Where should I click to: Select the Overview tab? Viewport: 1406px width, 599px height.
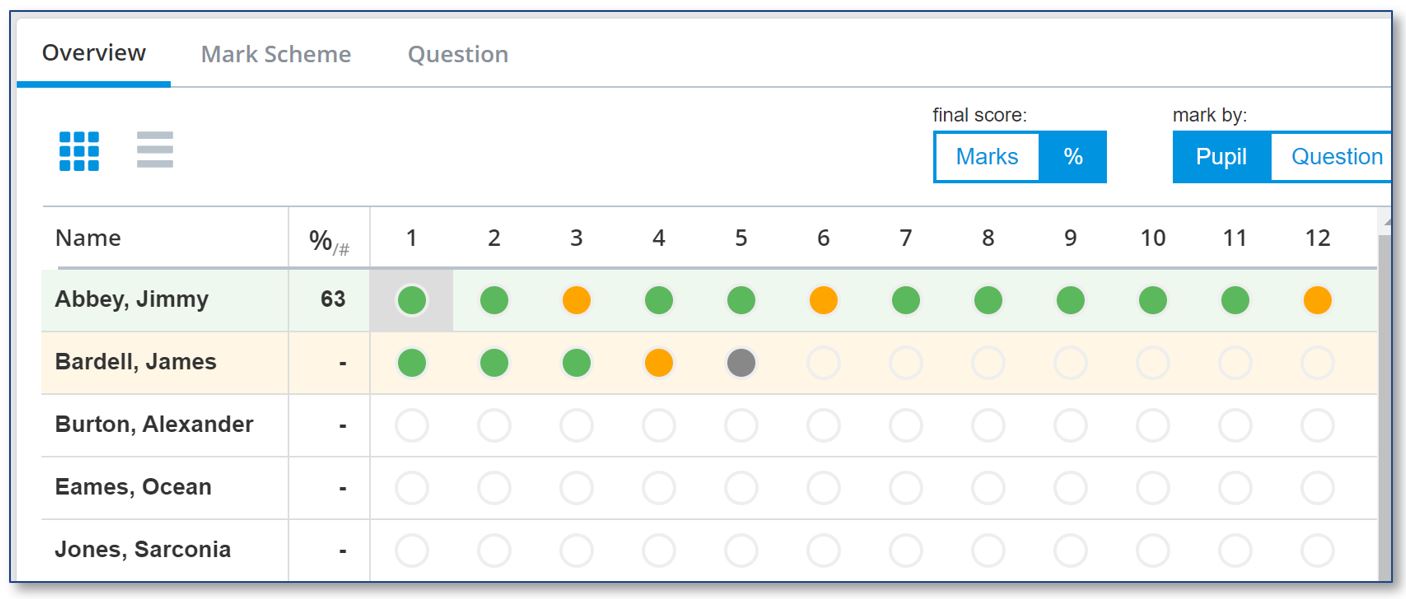coord(94,53)
